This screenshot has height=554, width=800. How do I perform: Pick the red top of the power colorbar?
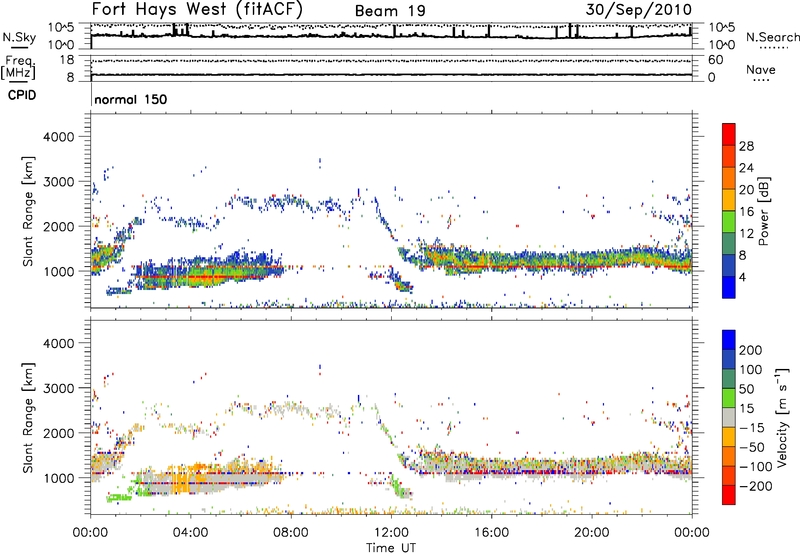pos(729,134)
